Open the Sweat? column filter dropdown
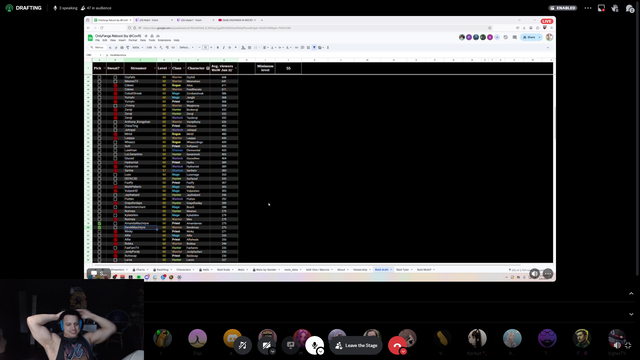 [122, 68]
